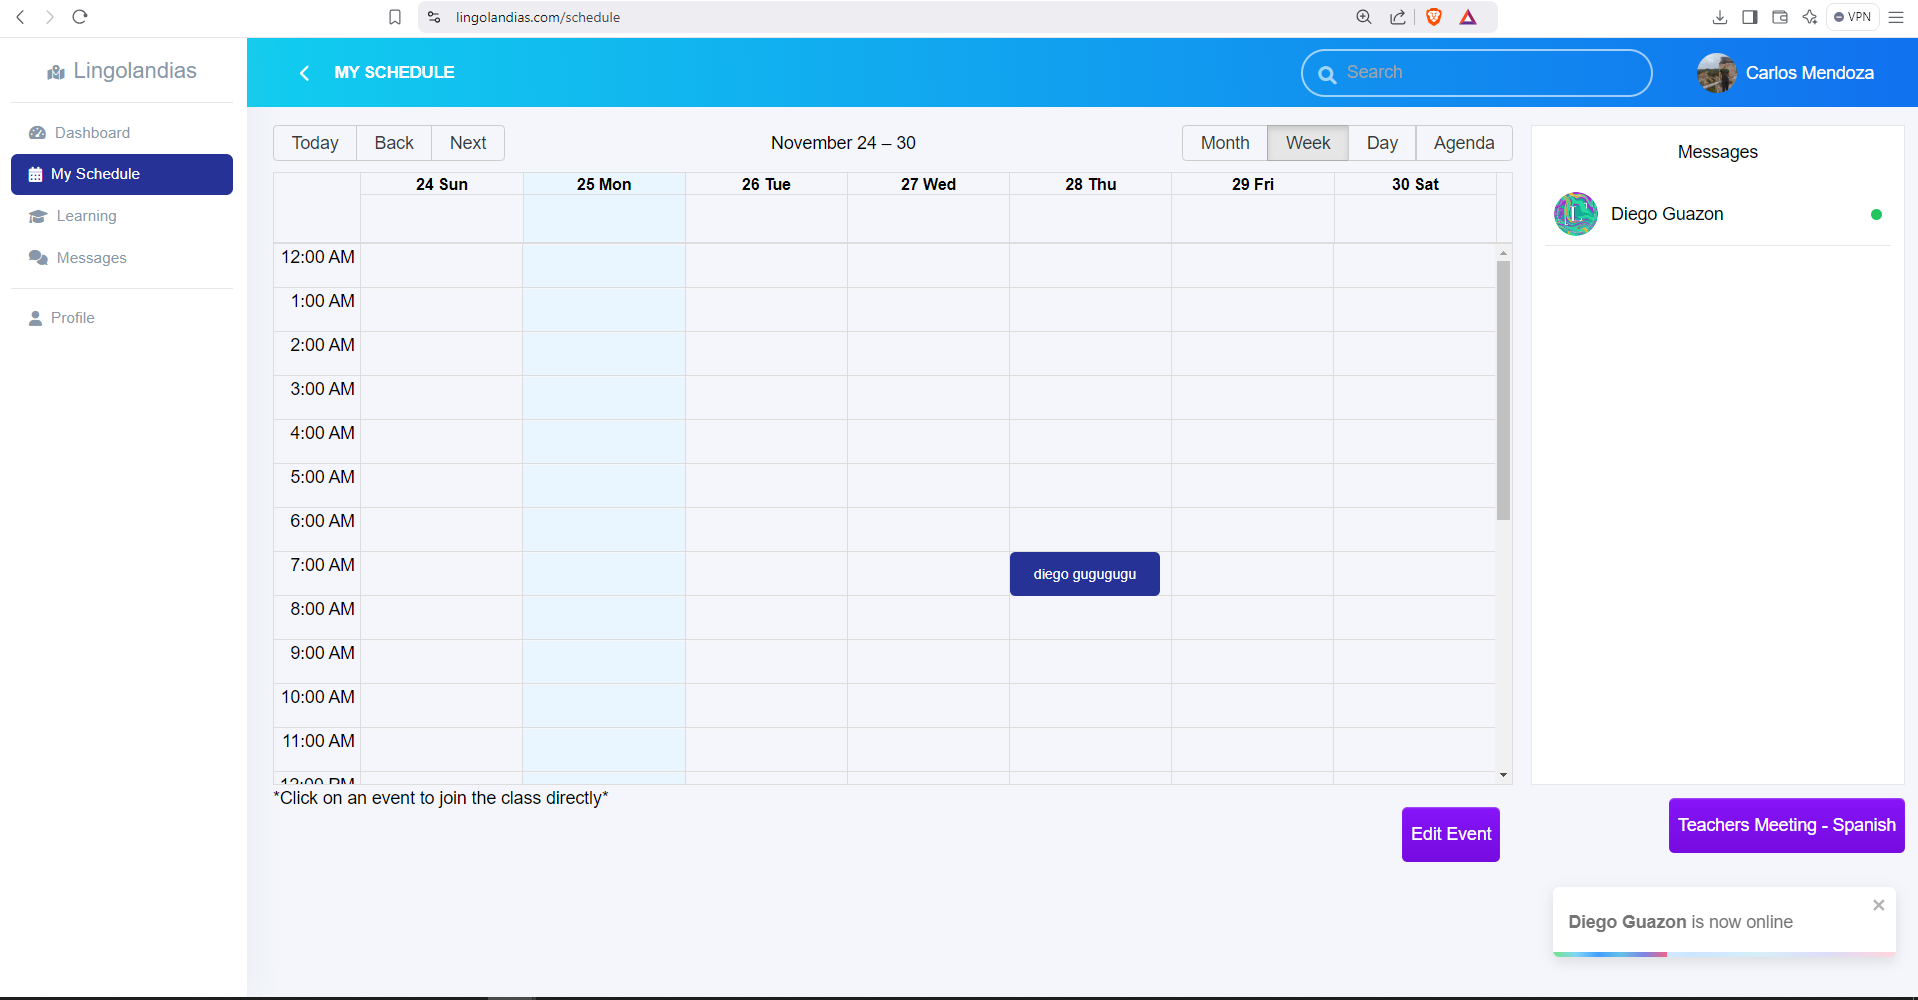1918x1000 pixels.
Task: Open the diego gugugugu calendar event
Action: pos(1084,574)
